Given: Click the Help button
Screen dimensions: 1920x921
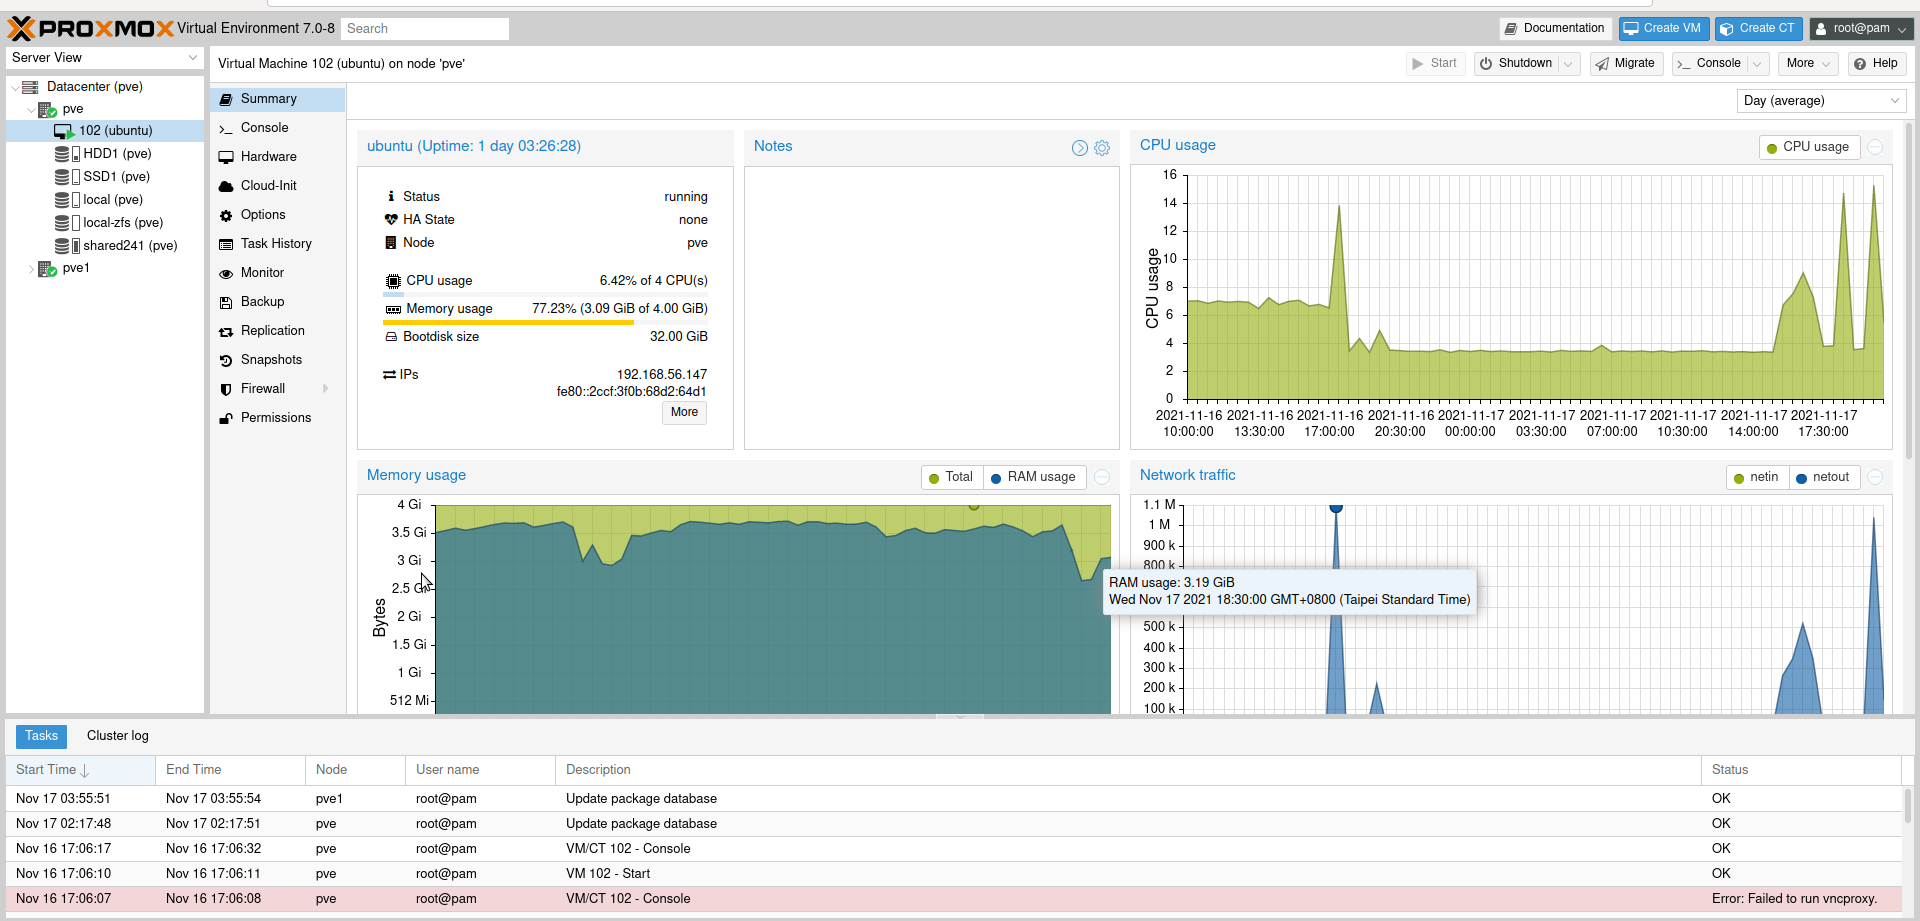Looking at the screenshot, I should [x=1876, y=64].
